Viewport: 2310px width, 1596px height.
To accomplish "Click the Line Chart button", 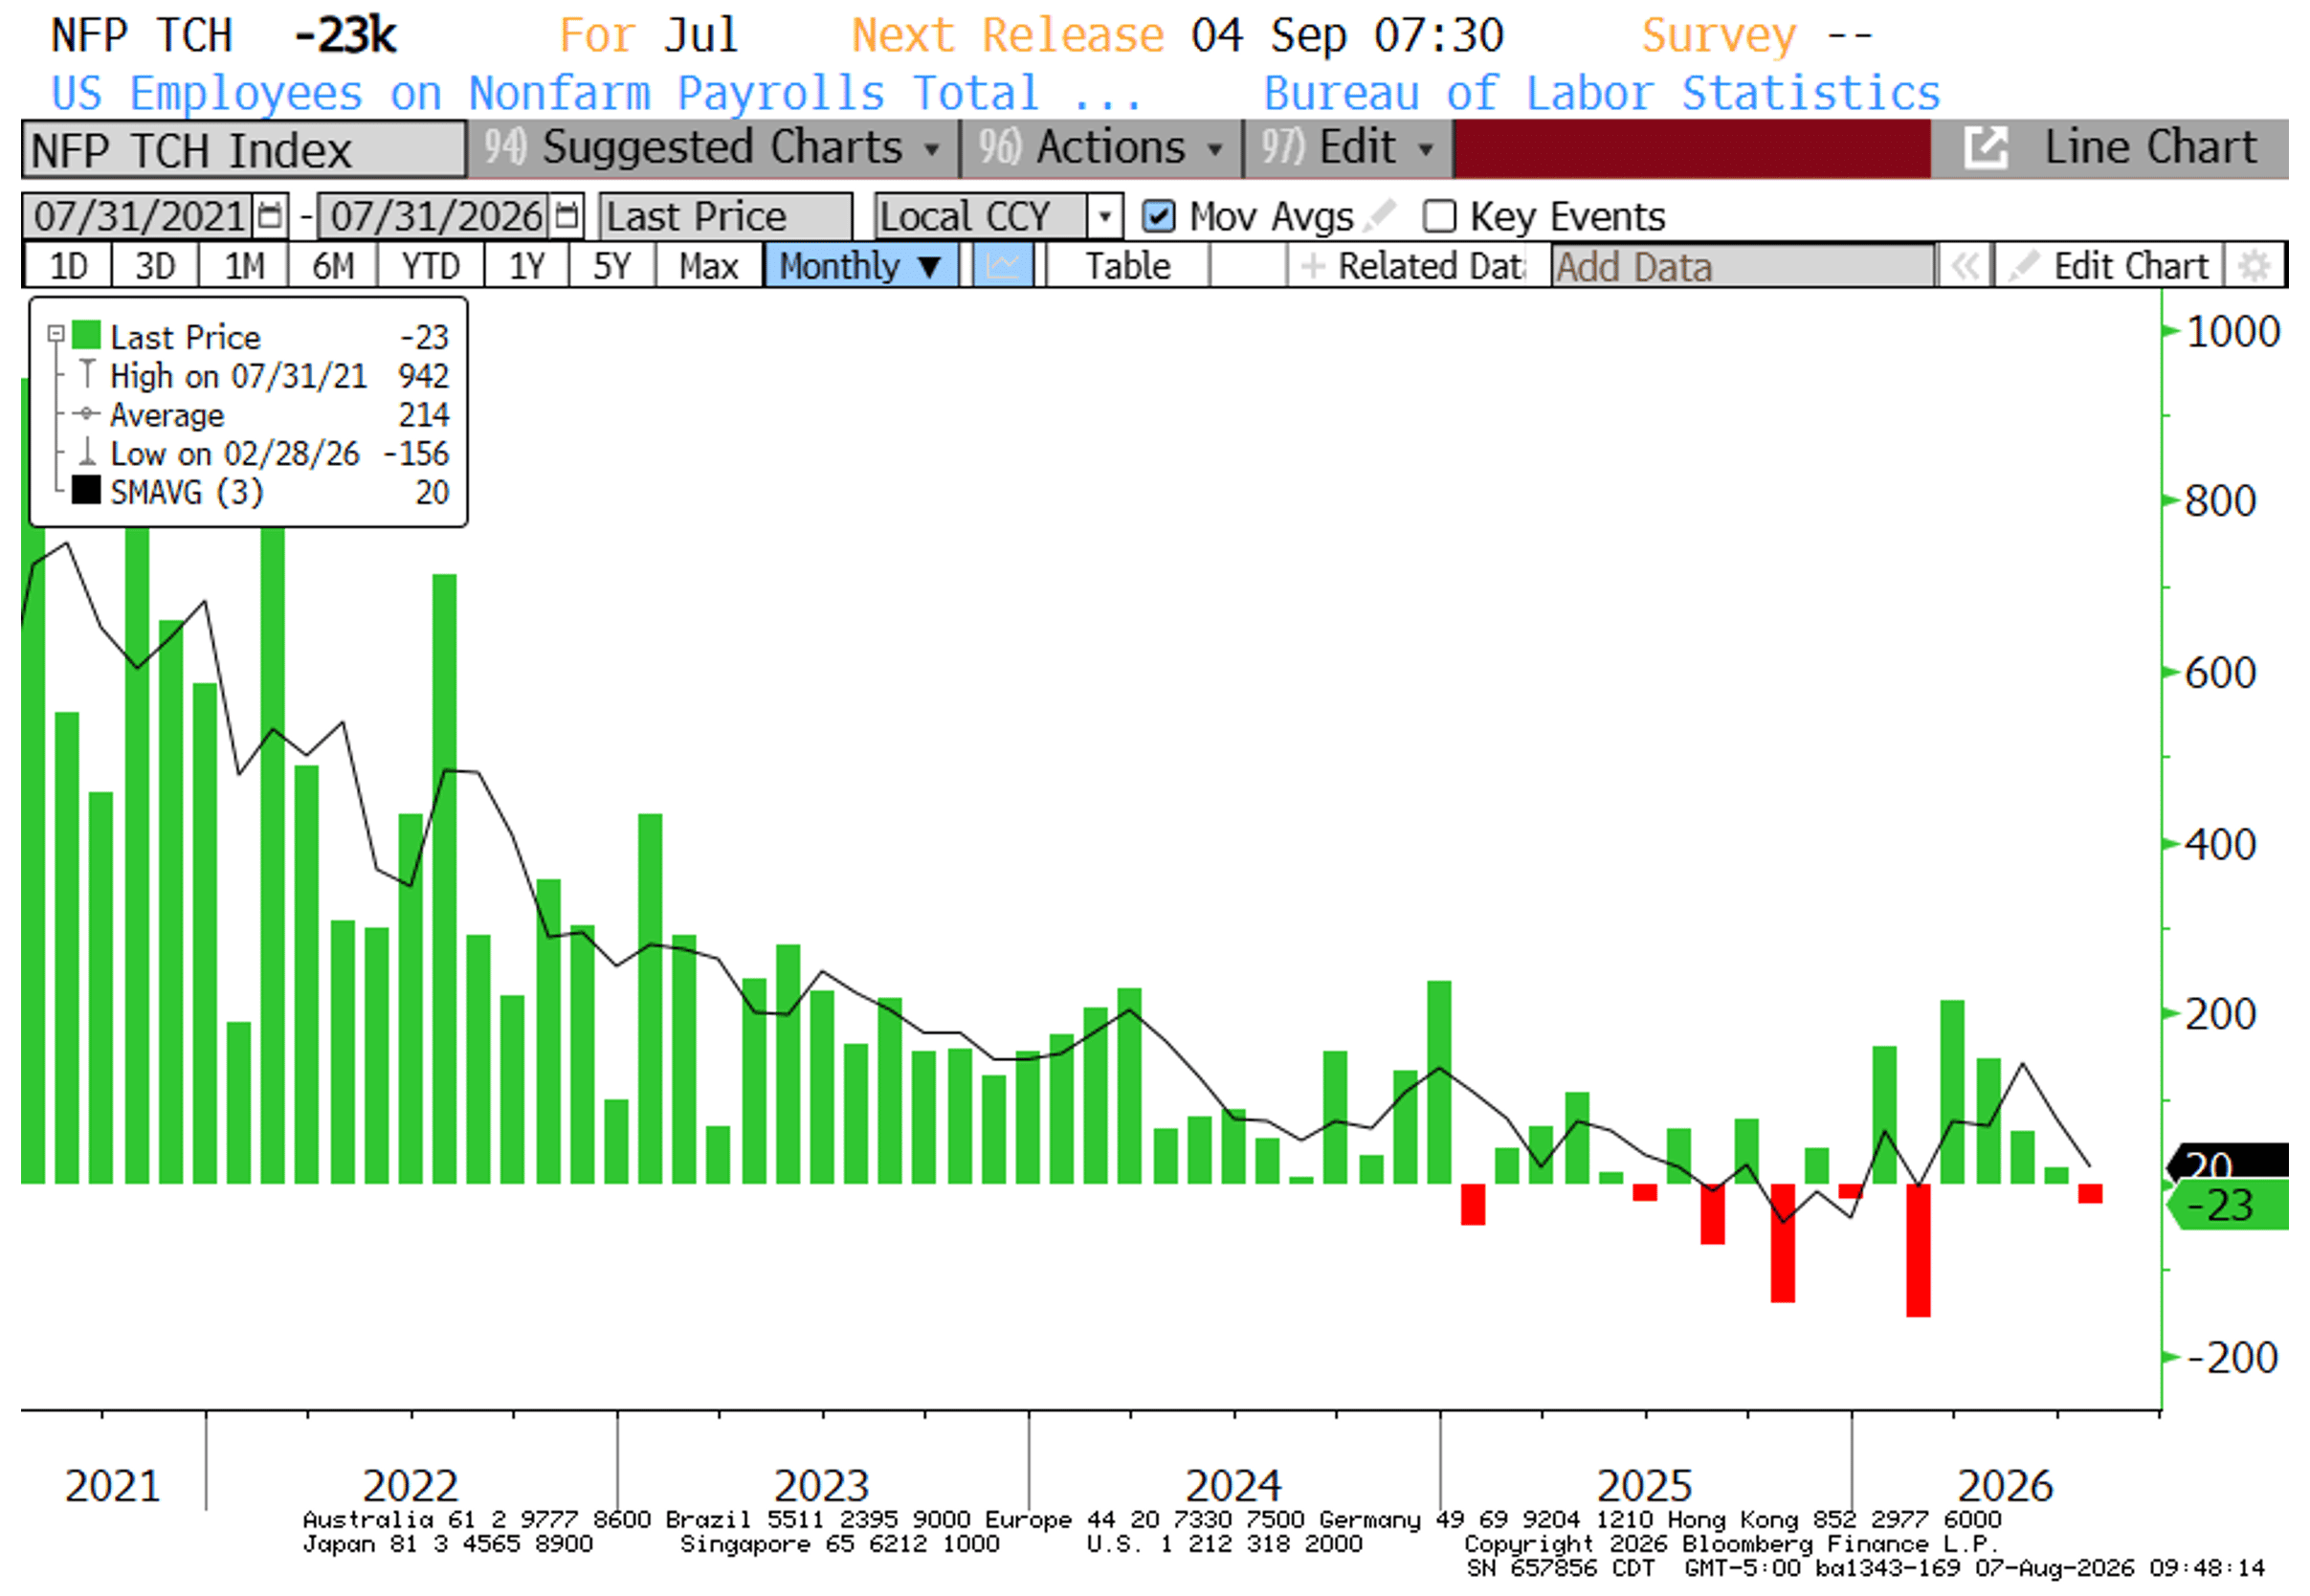I will pyautogui.click(x=2110, y=148).
